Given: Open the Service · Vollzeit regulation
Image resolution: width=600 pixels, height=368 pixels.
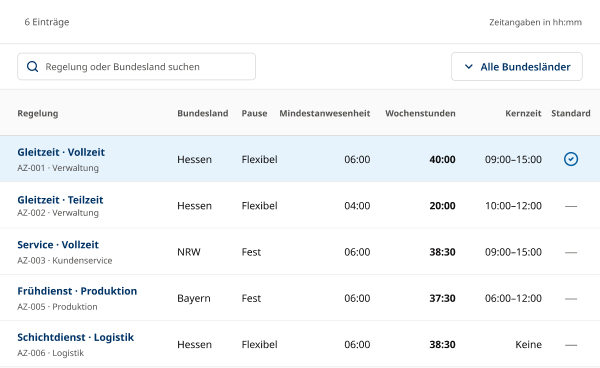Looking at the screenshot, I should (x=58, y=245).
